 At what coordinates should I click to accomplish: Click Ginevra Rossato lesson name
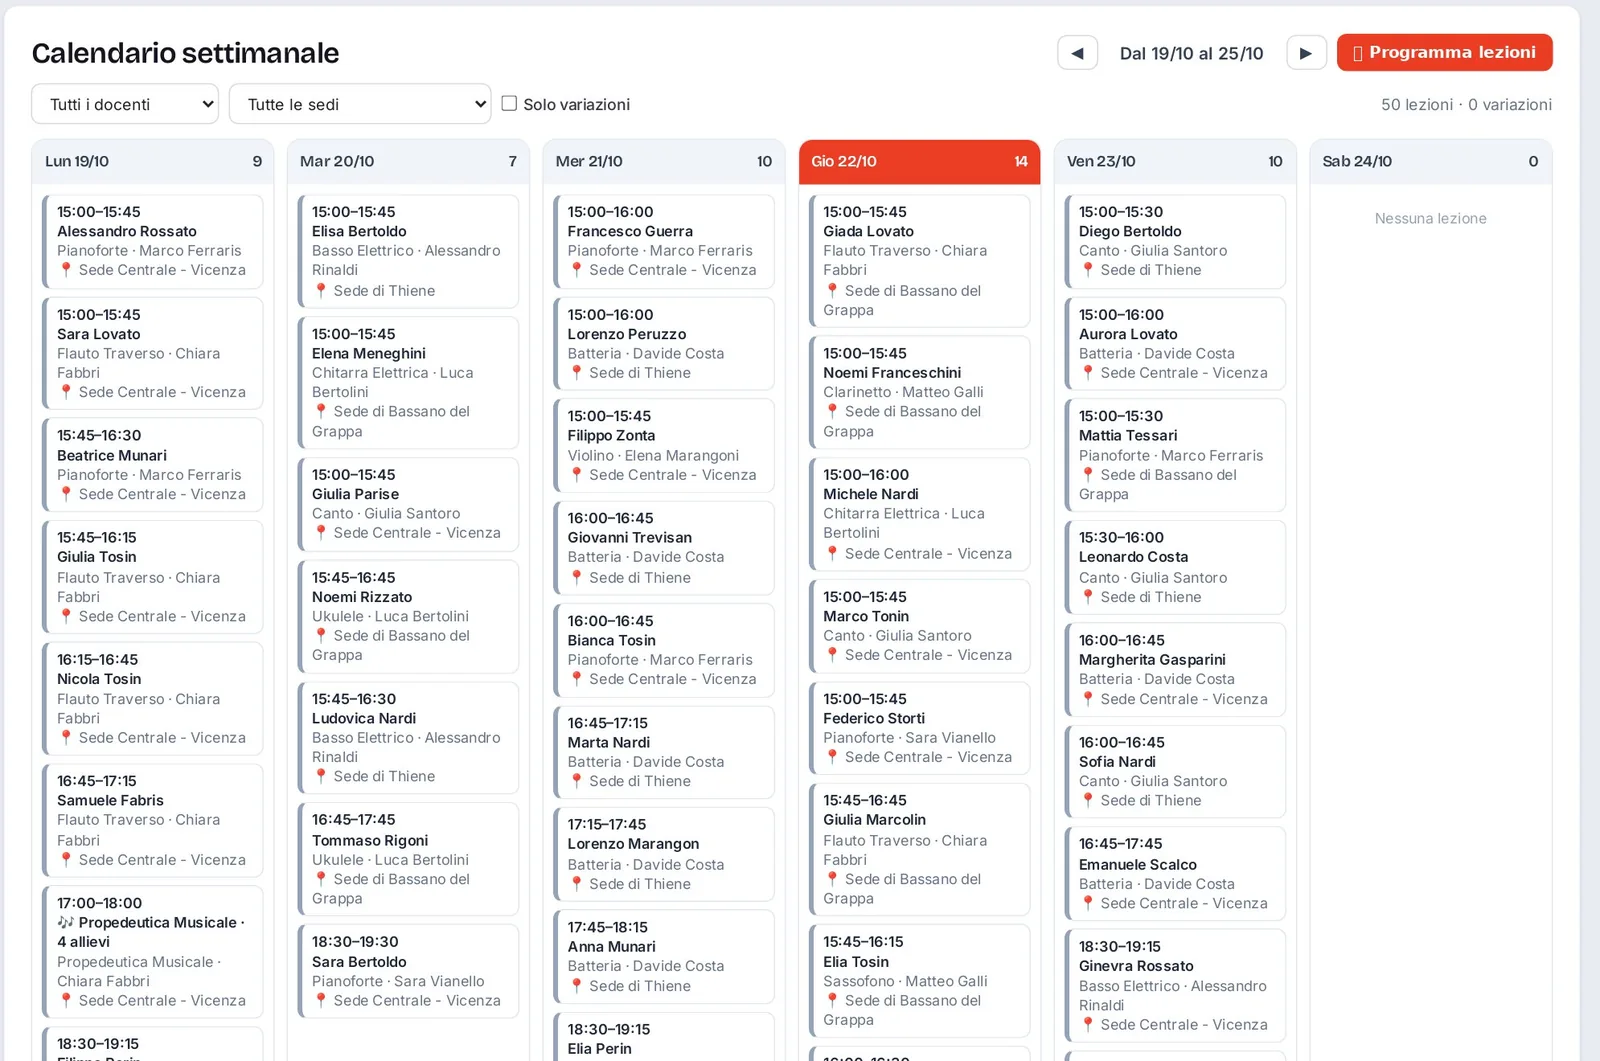(x=1136, y=966)
